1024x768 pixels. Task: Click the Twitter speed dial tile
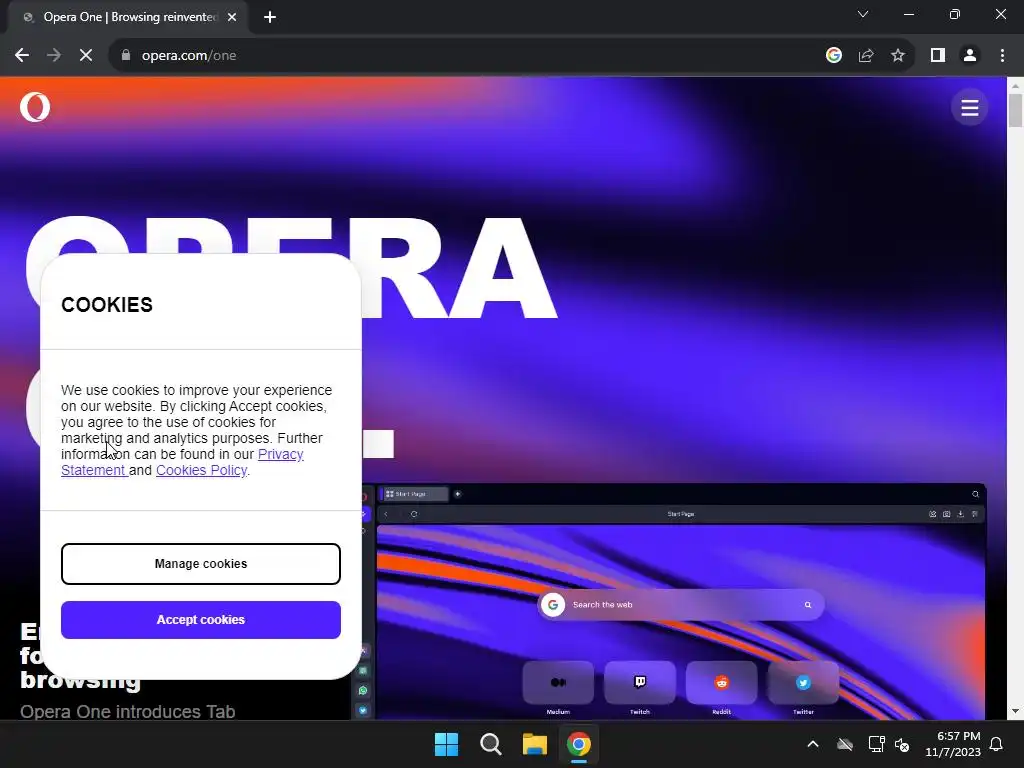pyautogui.click(x=803, y=683)
